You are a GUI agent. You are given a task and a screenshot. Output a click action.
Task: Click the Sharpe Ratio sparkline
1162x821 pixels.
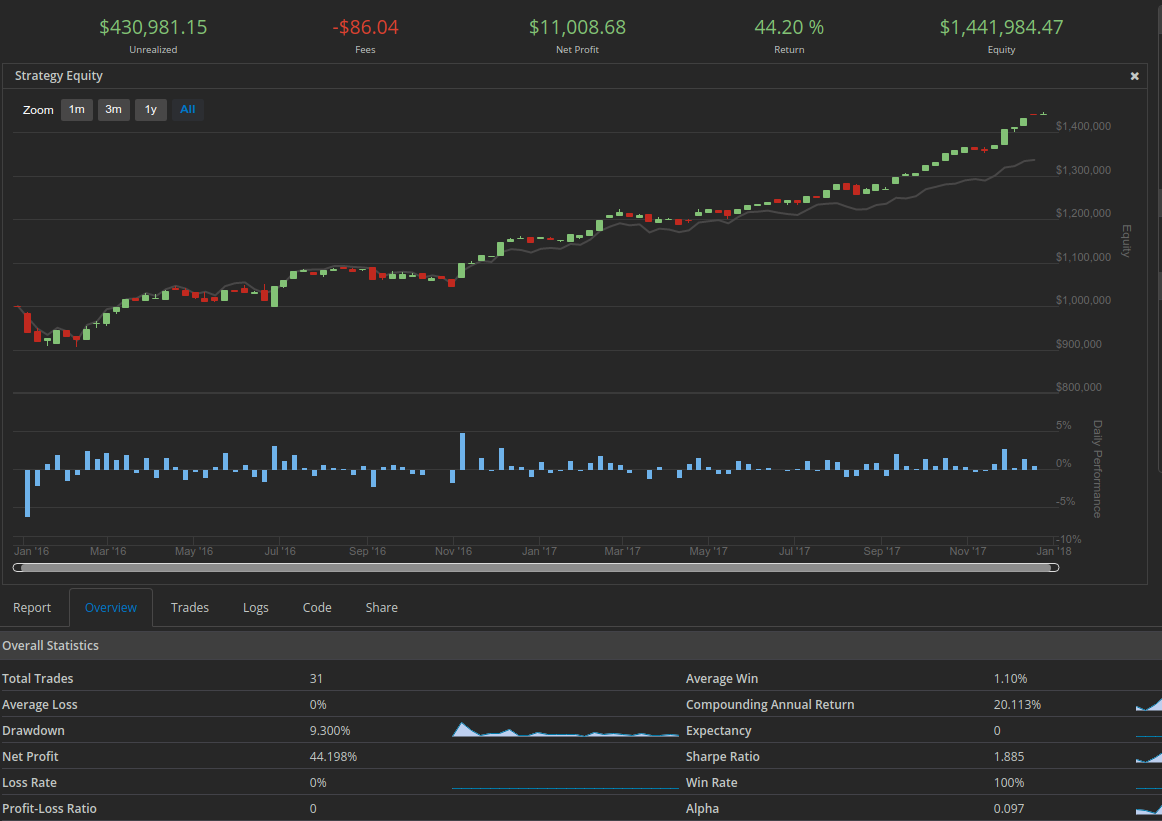click(x=1149, y=757)
